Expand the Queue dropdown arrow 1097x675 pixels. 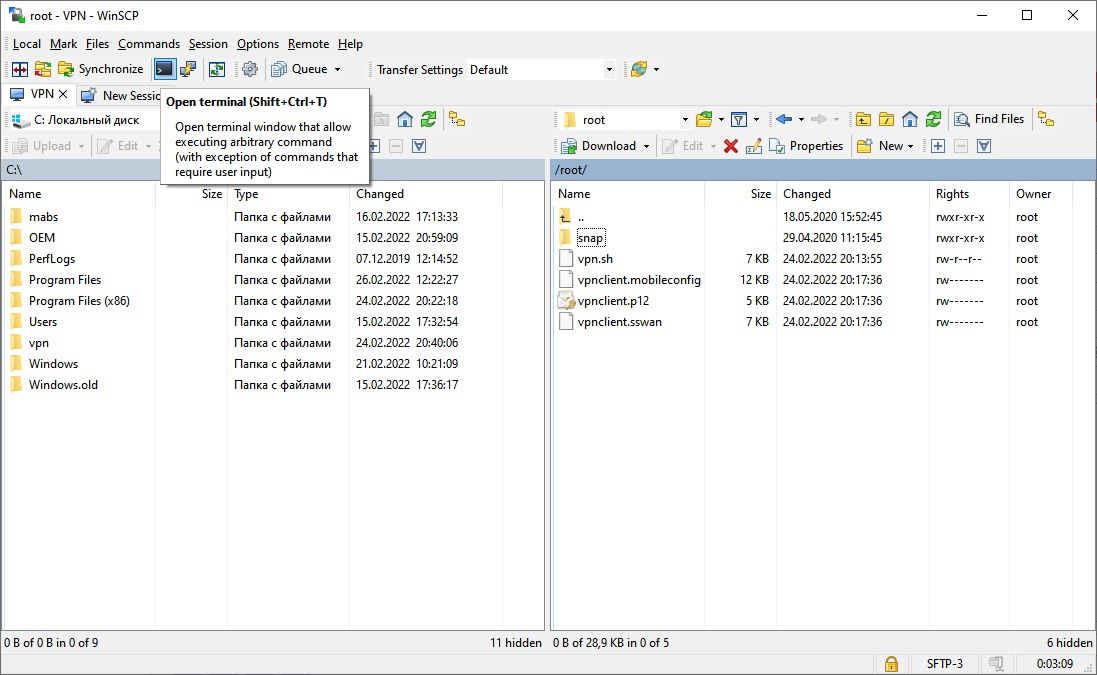pos(337,69)
